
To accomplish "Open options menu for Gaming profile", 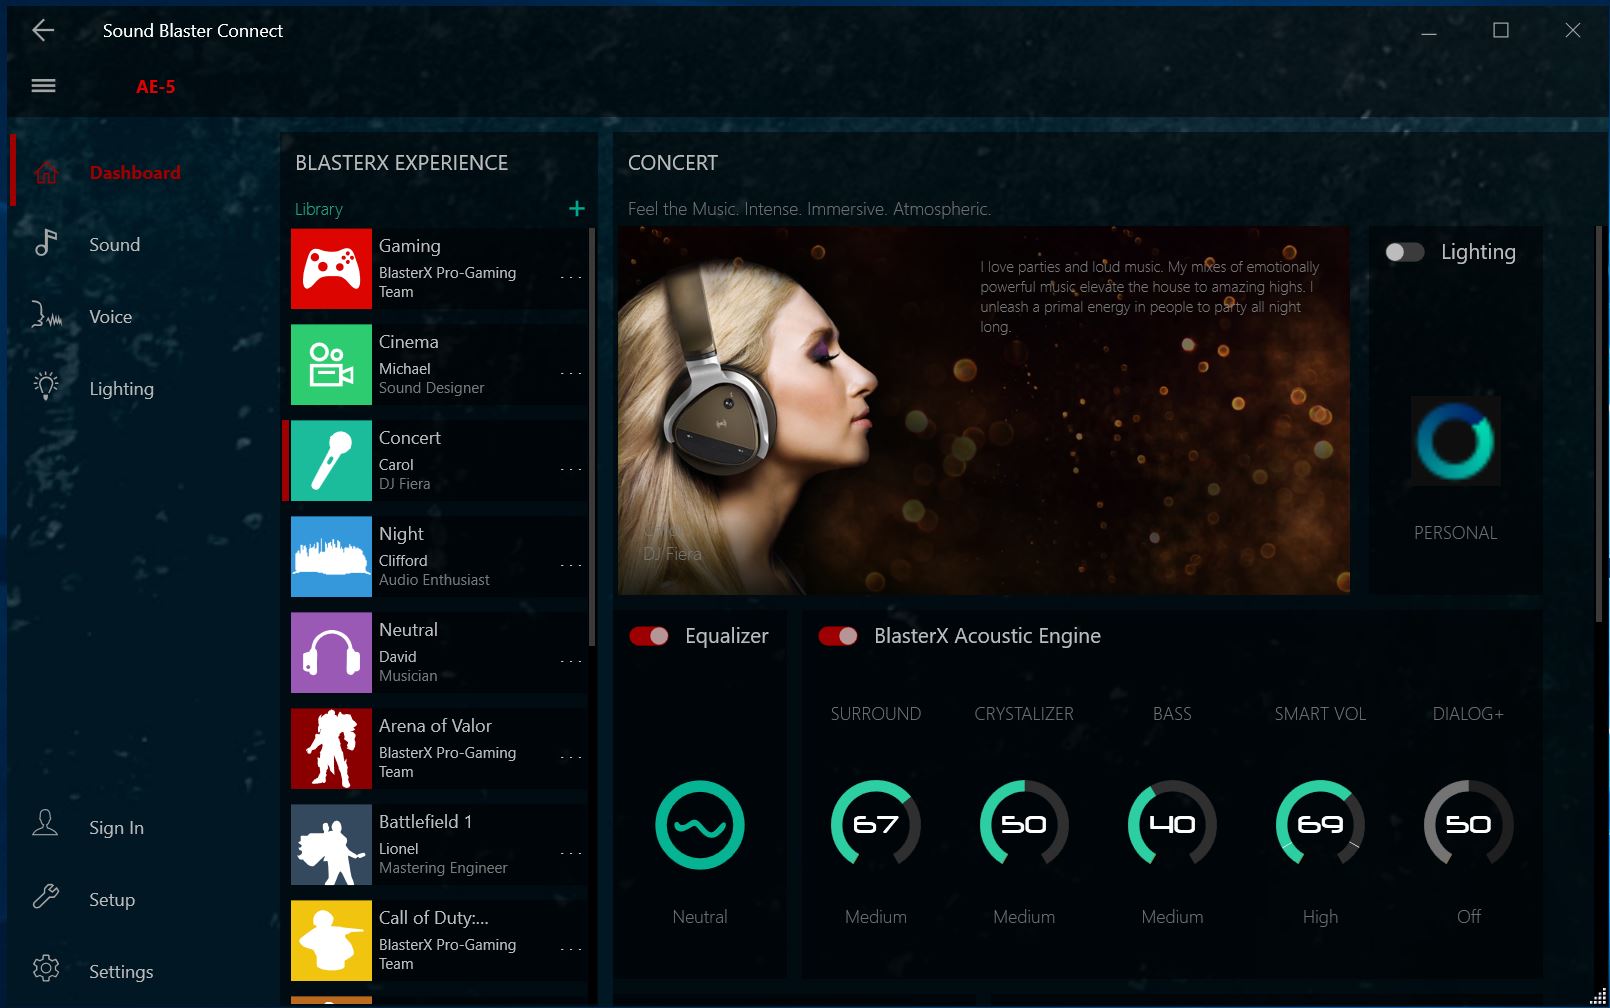I will click(571, 277).
